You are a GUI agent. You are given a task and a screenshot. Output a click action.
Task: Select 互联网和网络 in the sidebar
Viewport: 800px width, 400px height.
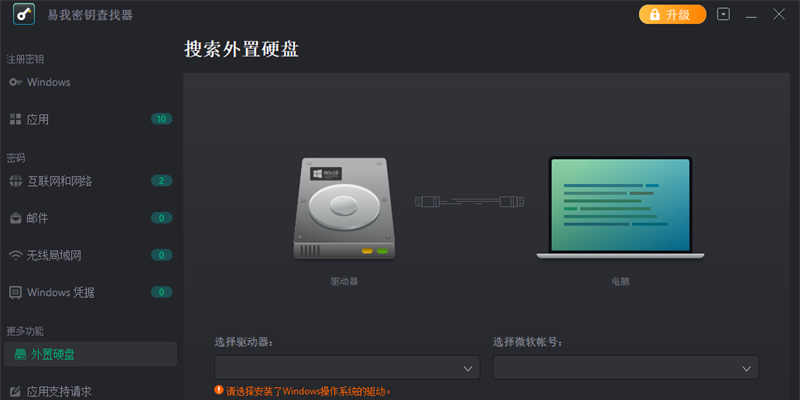point(59,181)
